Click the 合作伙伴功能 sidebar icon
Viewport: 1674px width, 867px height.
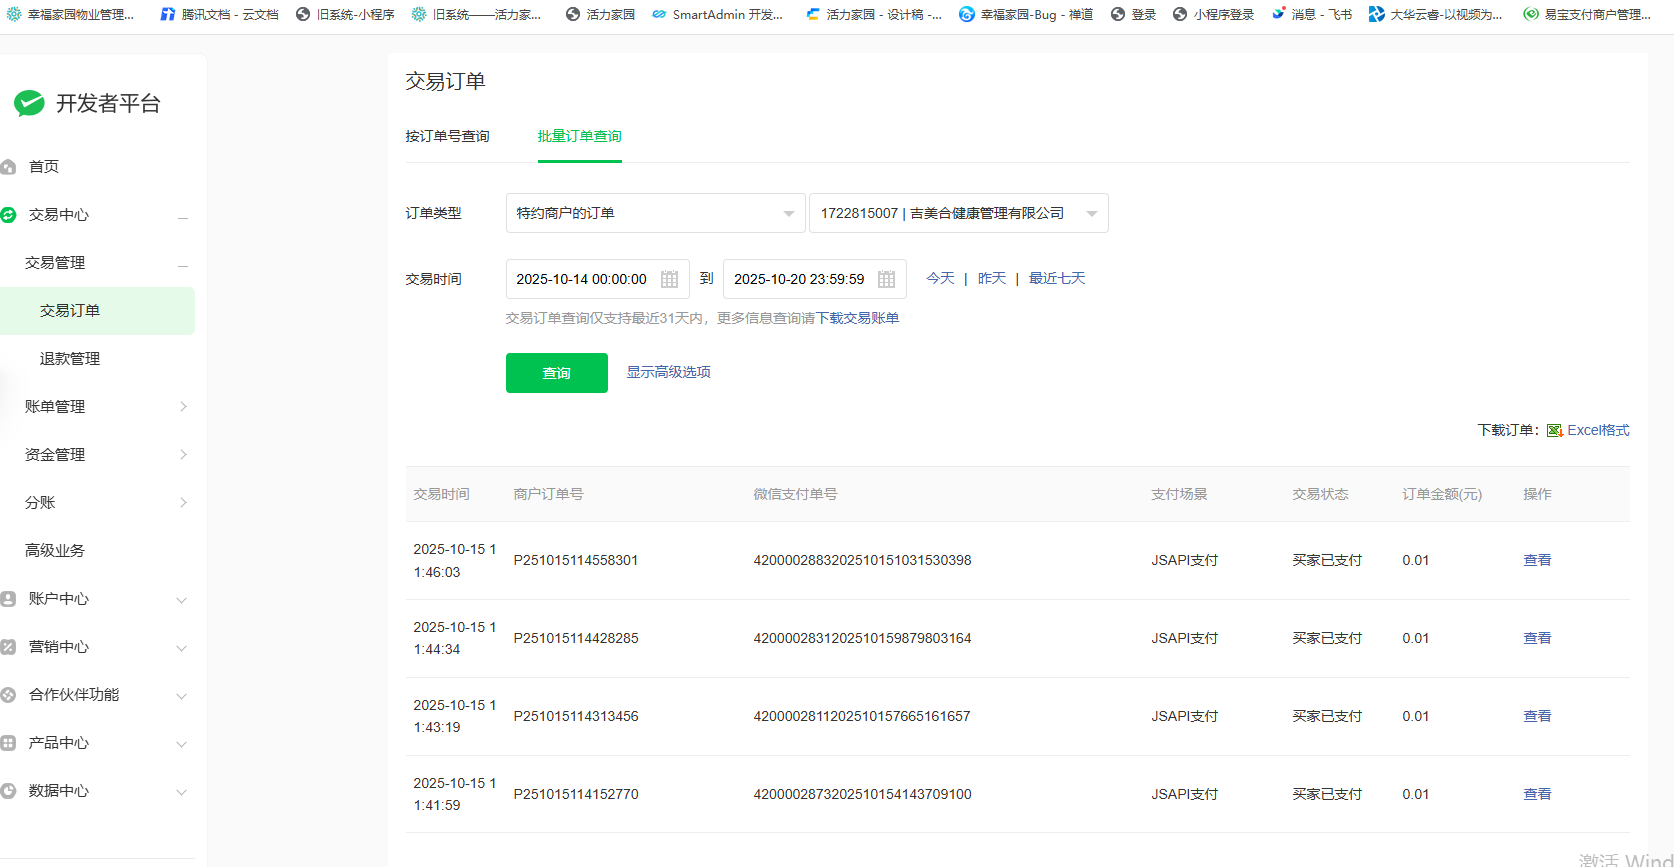tap(8, 695)
